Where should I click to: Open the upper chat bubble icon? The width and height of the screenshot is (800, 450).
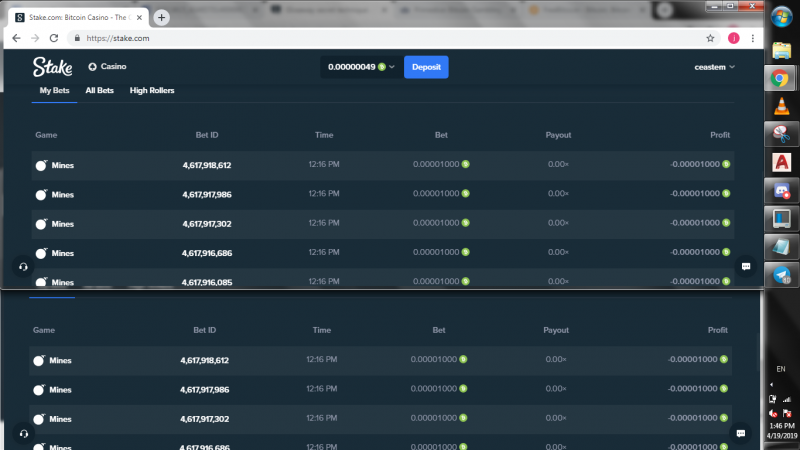click(x=746, y=266)
